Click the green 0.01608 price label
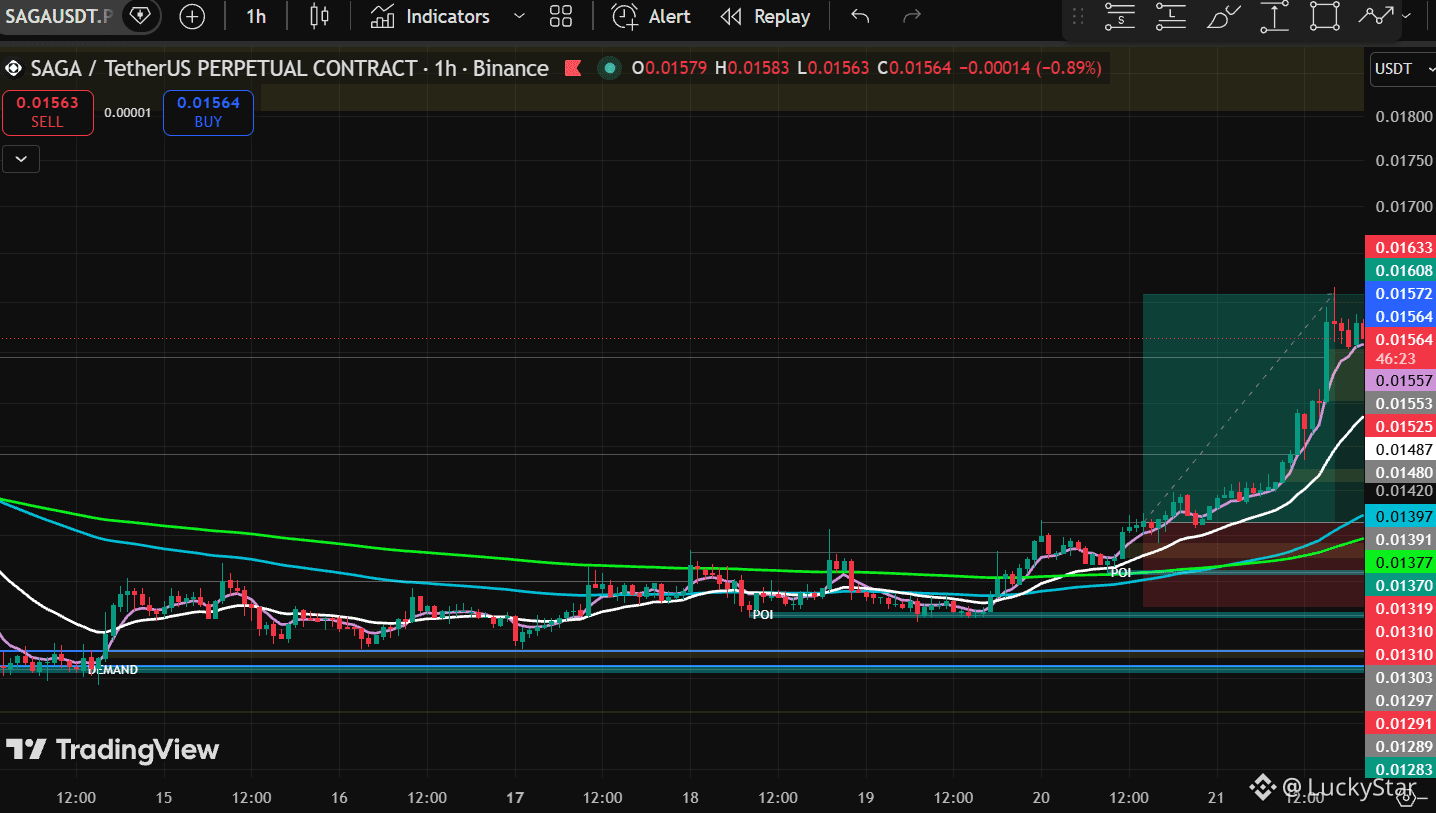The height and width of the screenshot is (813, 1436). coord(1400,270)
